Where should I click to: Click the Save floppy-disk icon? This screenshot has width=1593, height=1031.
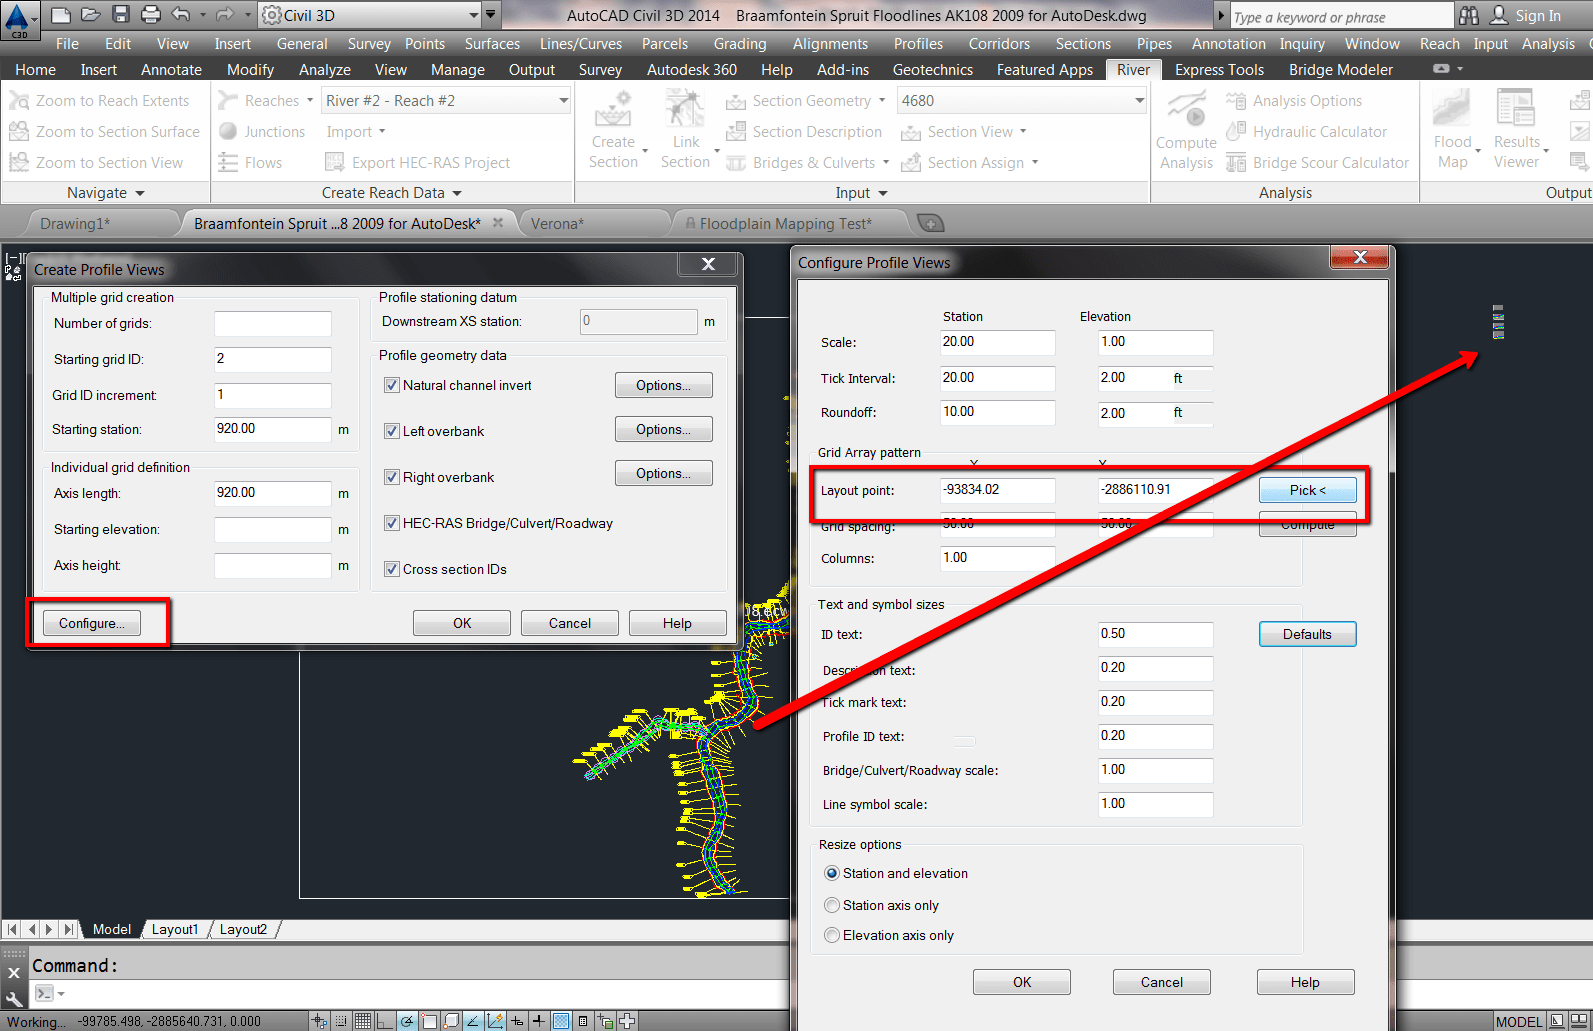coord(121,15)
